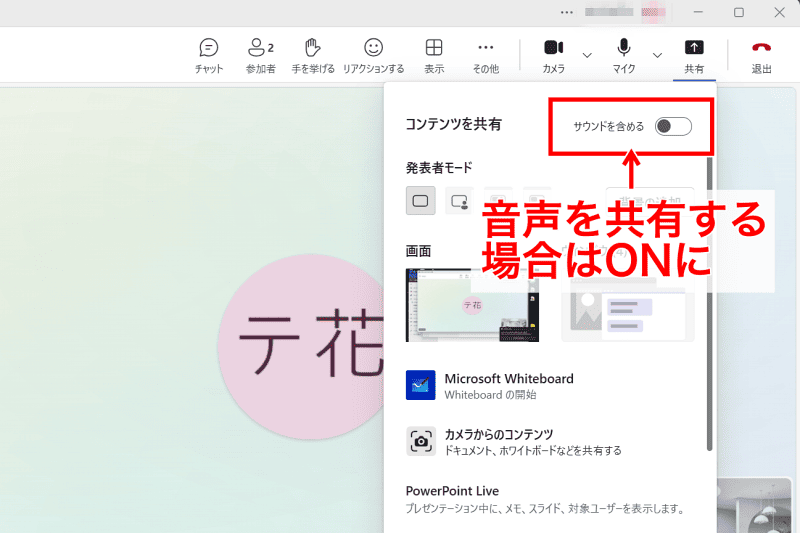
Task: Select the 画面 screen thumbnail to share
Action: [x=472, y=305]
